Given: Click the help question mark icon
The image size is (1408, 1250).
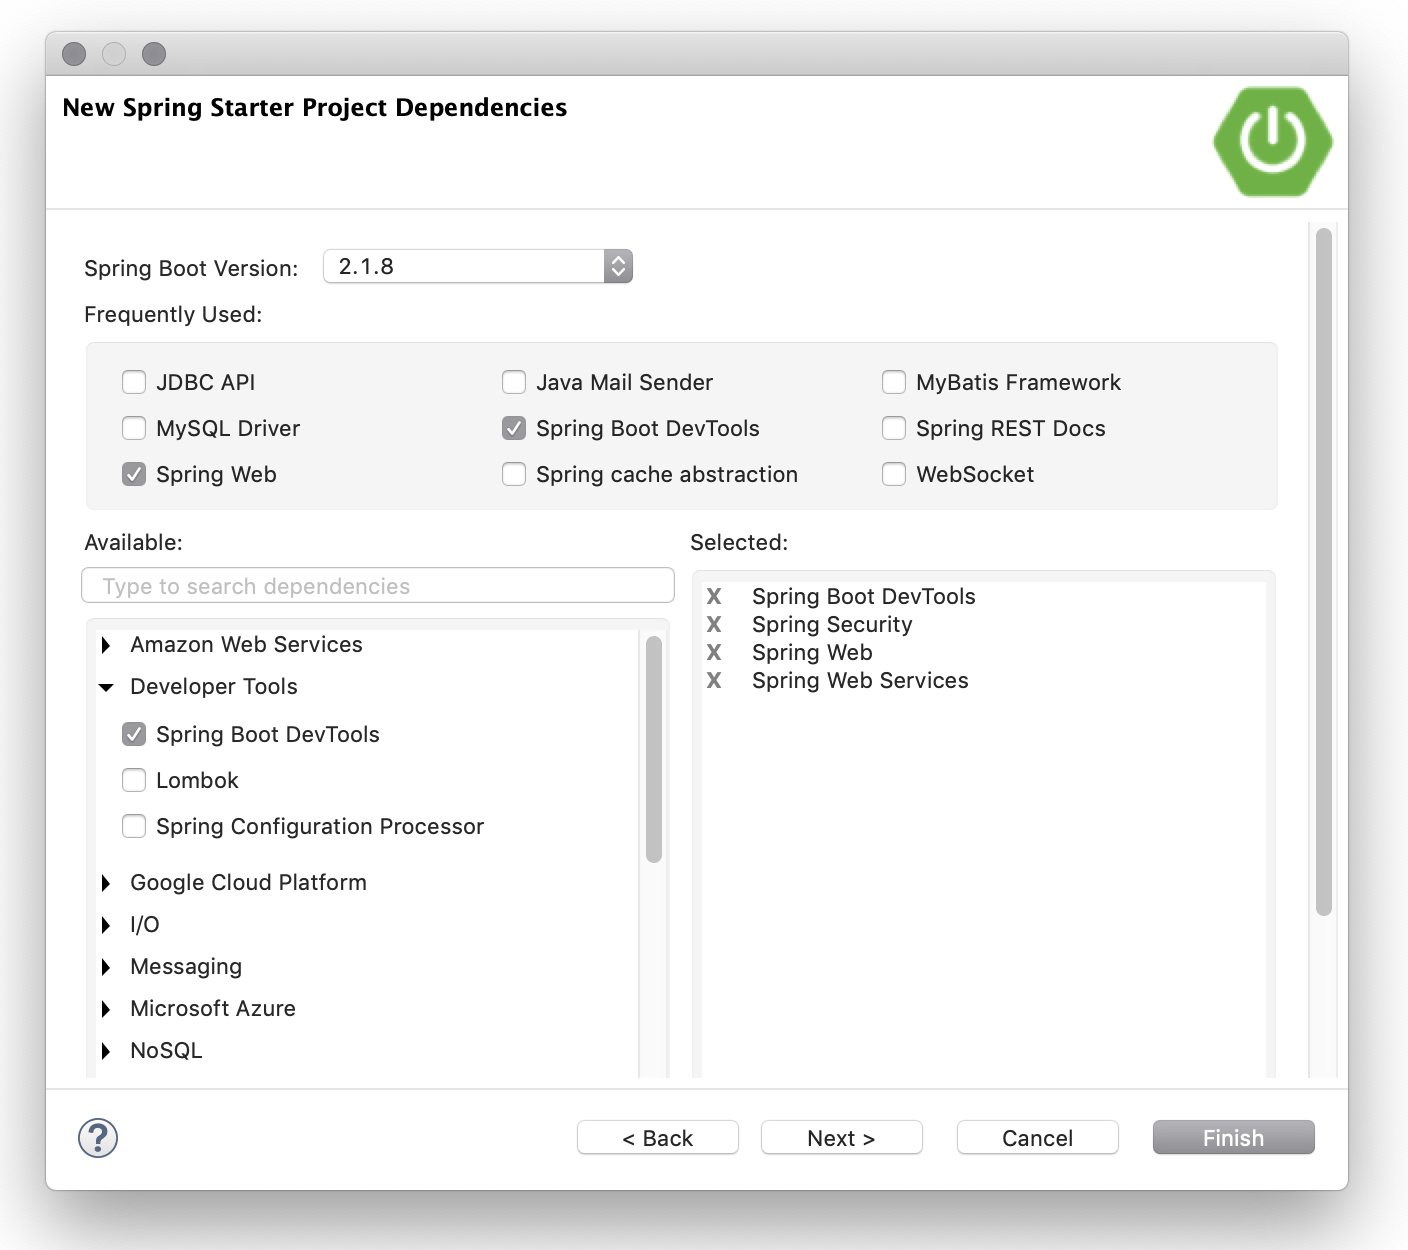Looking at the screenshot, I should coord(98,1138).
